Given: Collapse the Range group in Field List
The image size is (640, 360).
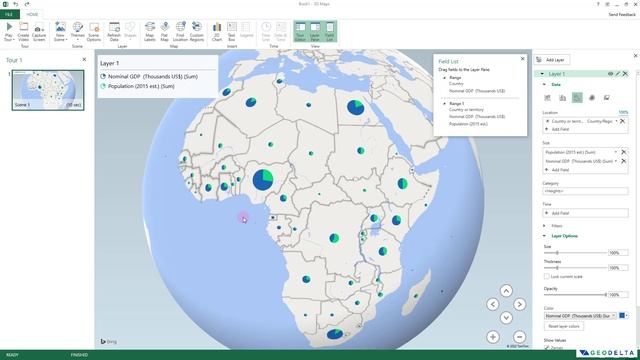Looking at the screenshot, I should (x=444, y=78).
